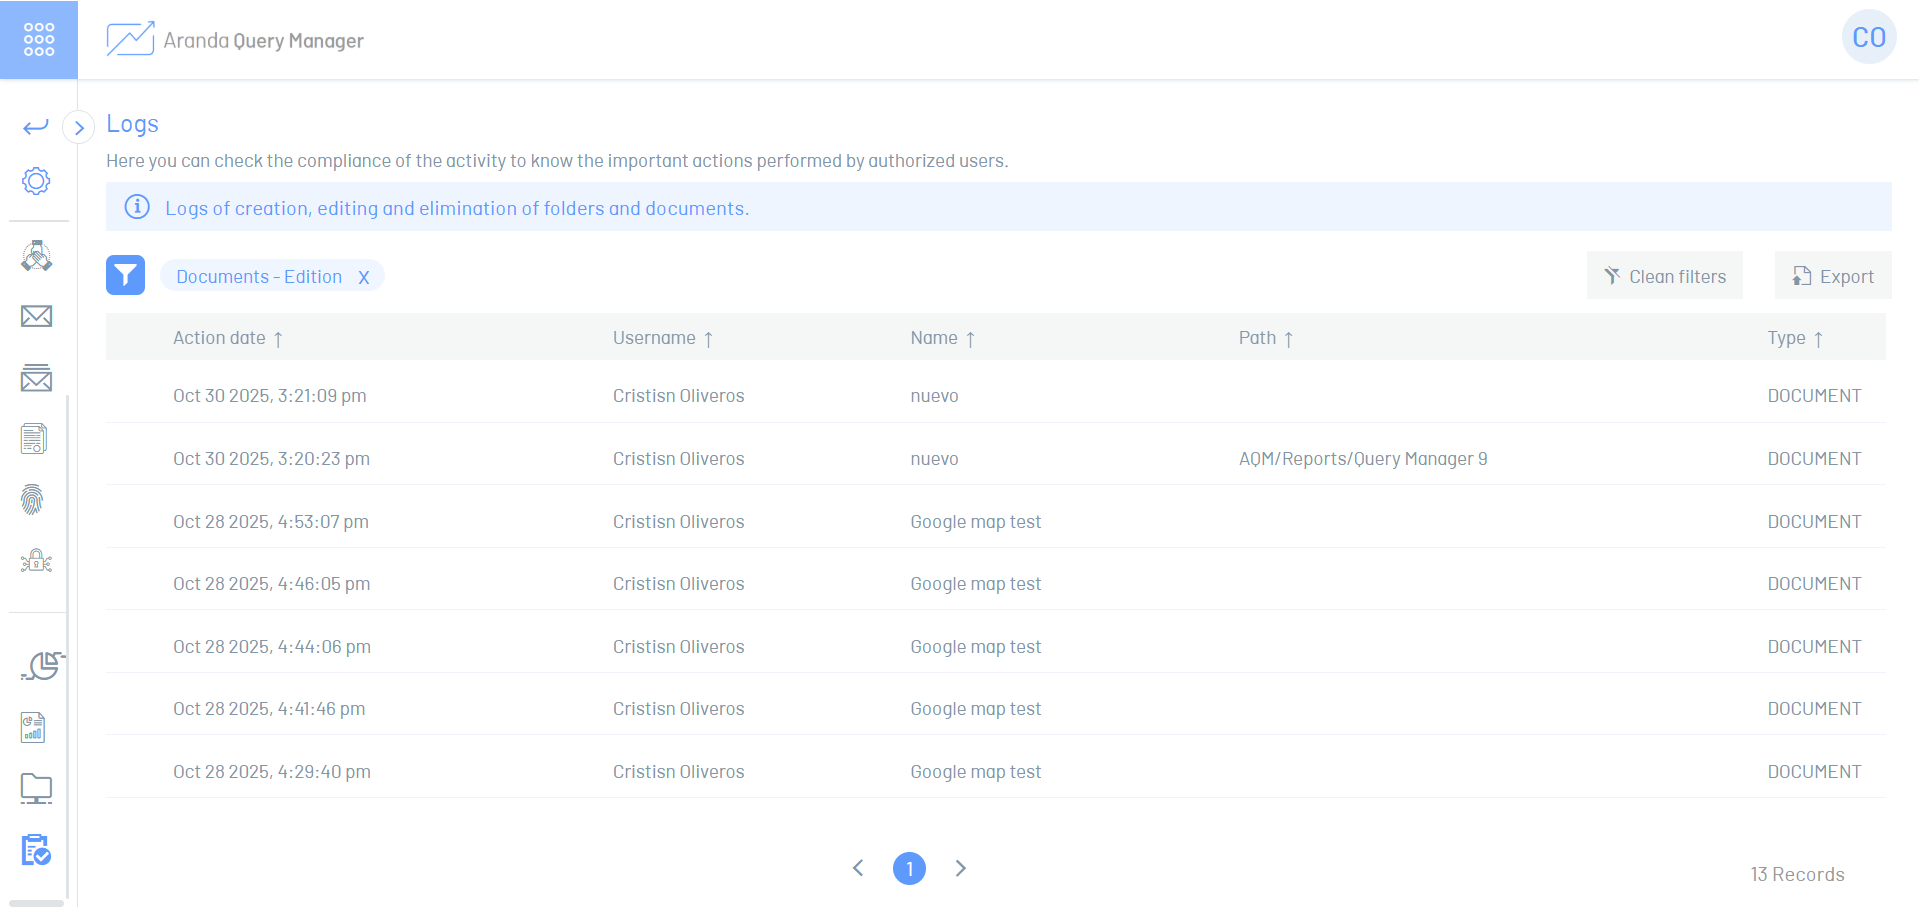Click the single envelope mail icon

coord(36,317)
